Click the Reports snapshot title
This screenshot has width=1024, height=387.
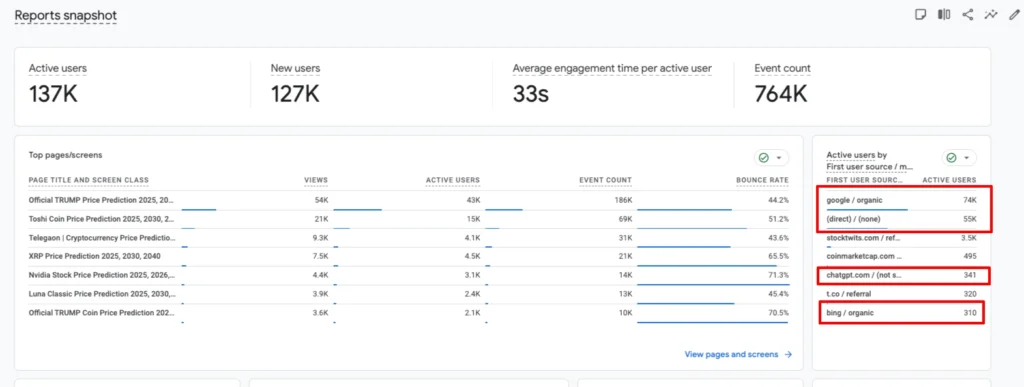pyautogui.click(x=66, y=15)
